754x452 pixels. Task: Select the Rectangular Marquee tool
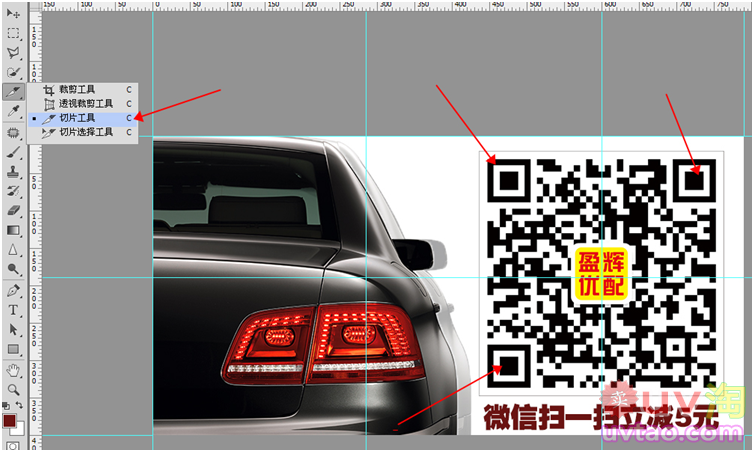click(13, 32)
